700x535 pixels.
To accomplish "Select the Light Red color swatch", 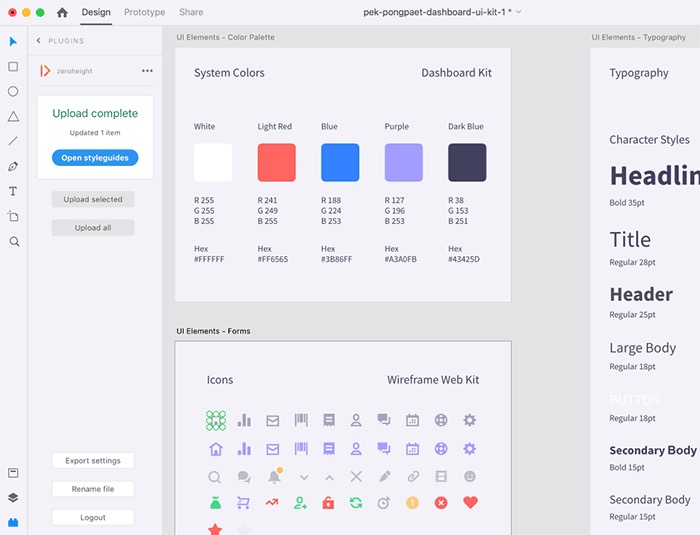I will [276, 163].
